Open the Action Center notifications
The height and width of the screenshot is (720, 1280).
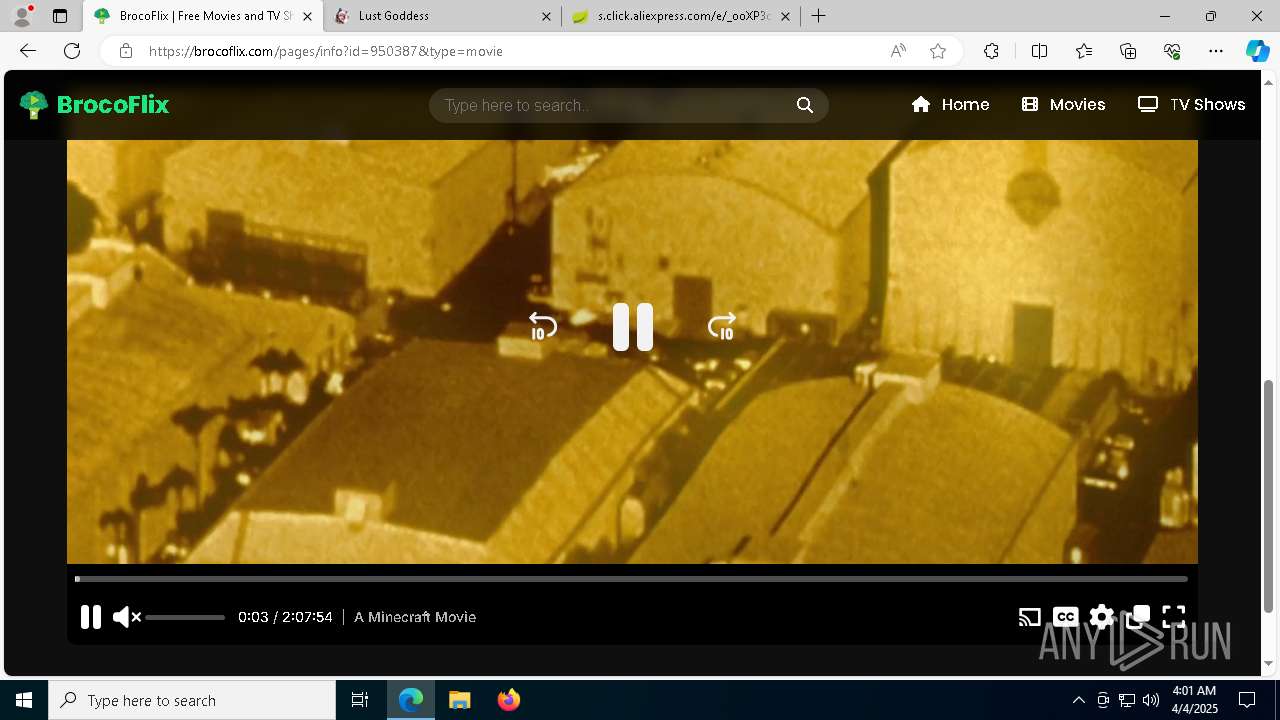pyautogui.click(x=1247, y=700)
